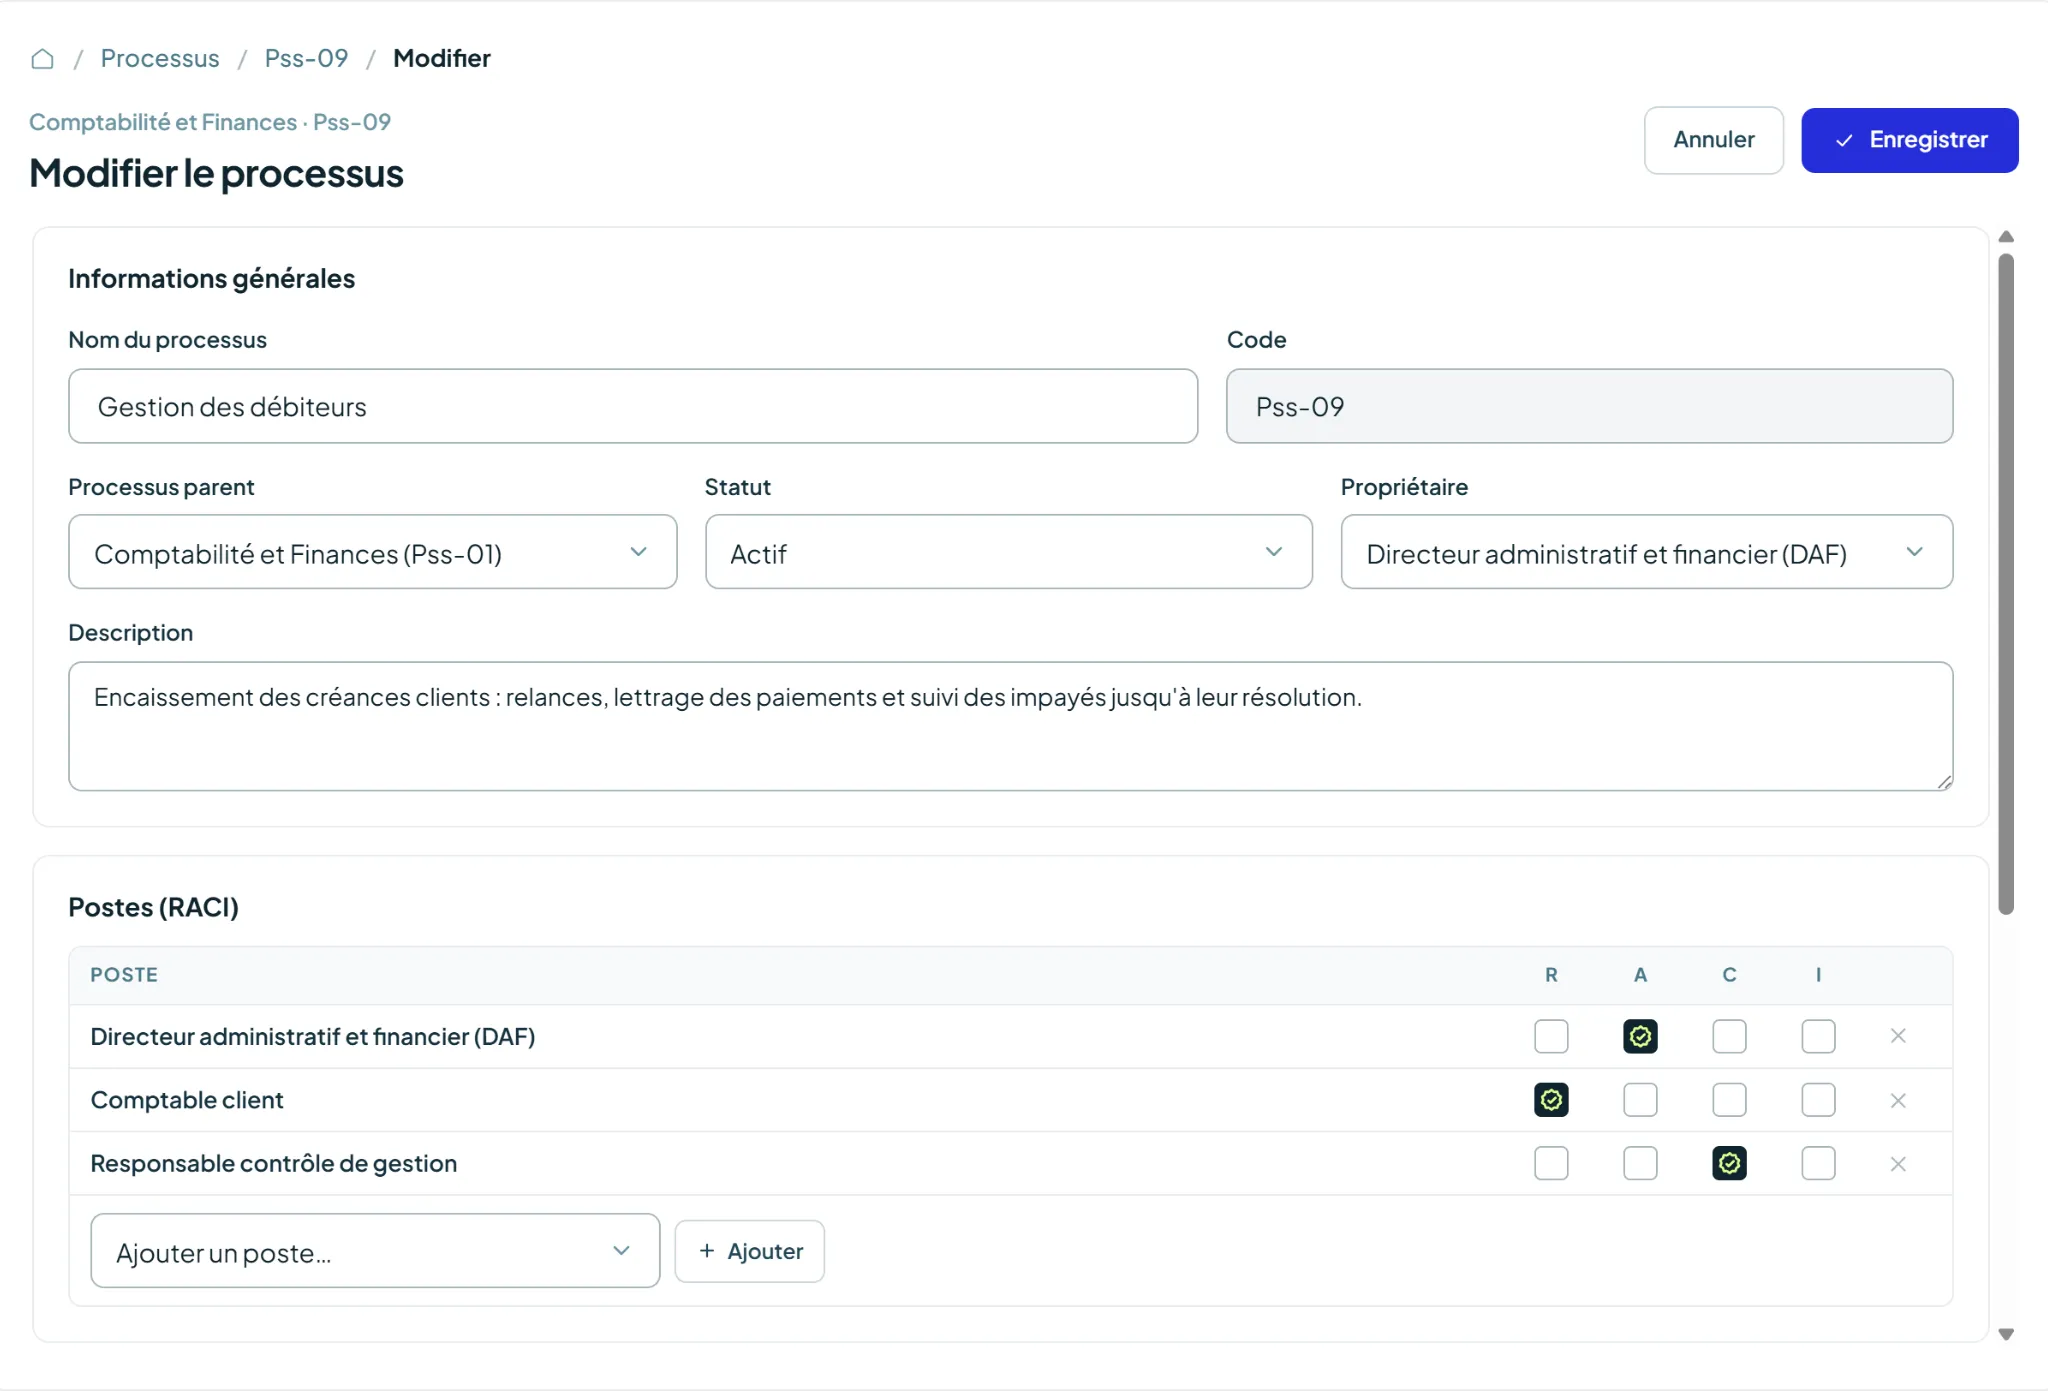Click the Ajouter button

coord(750,1251)
